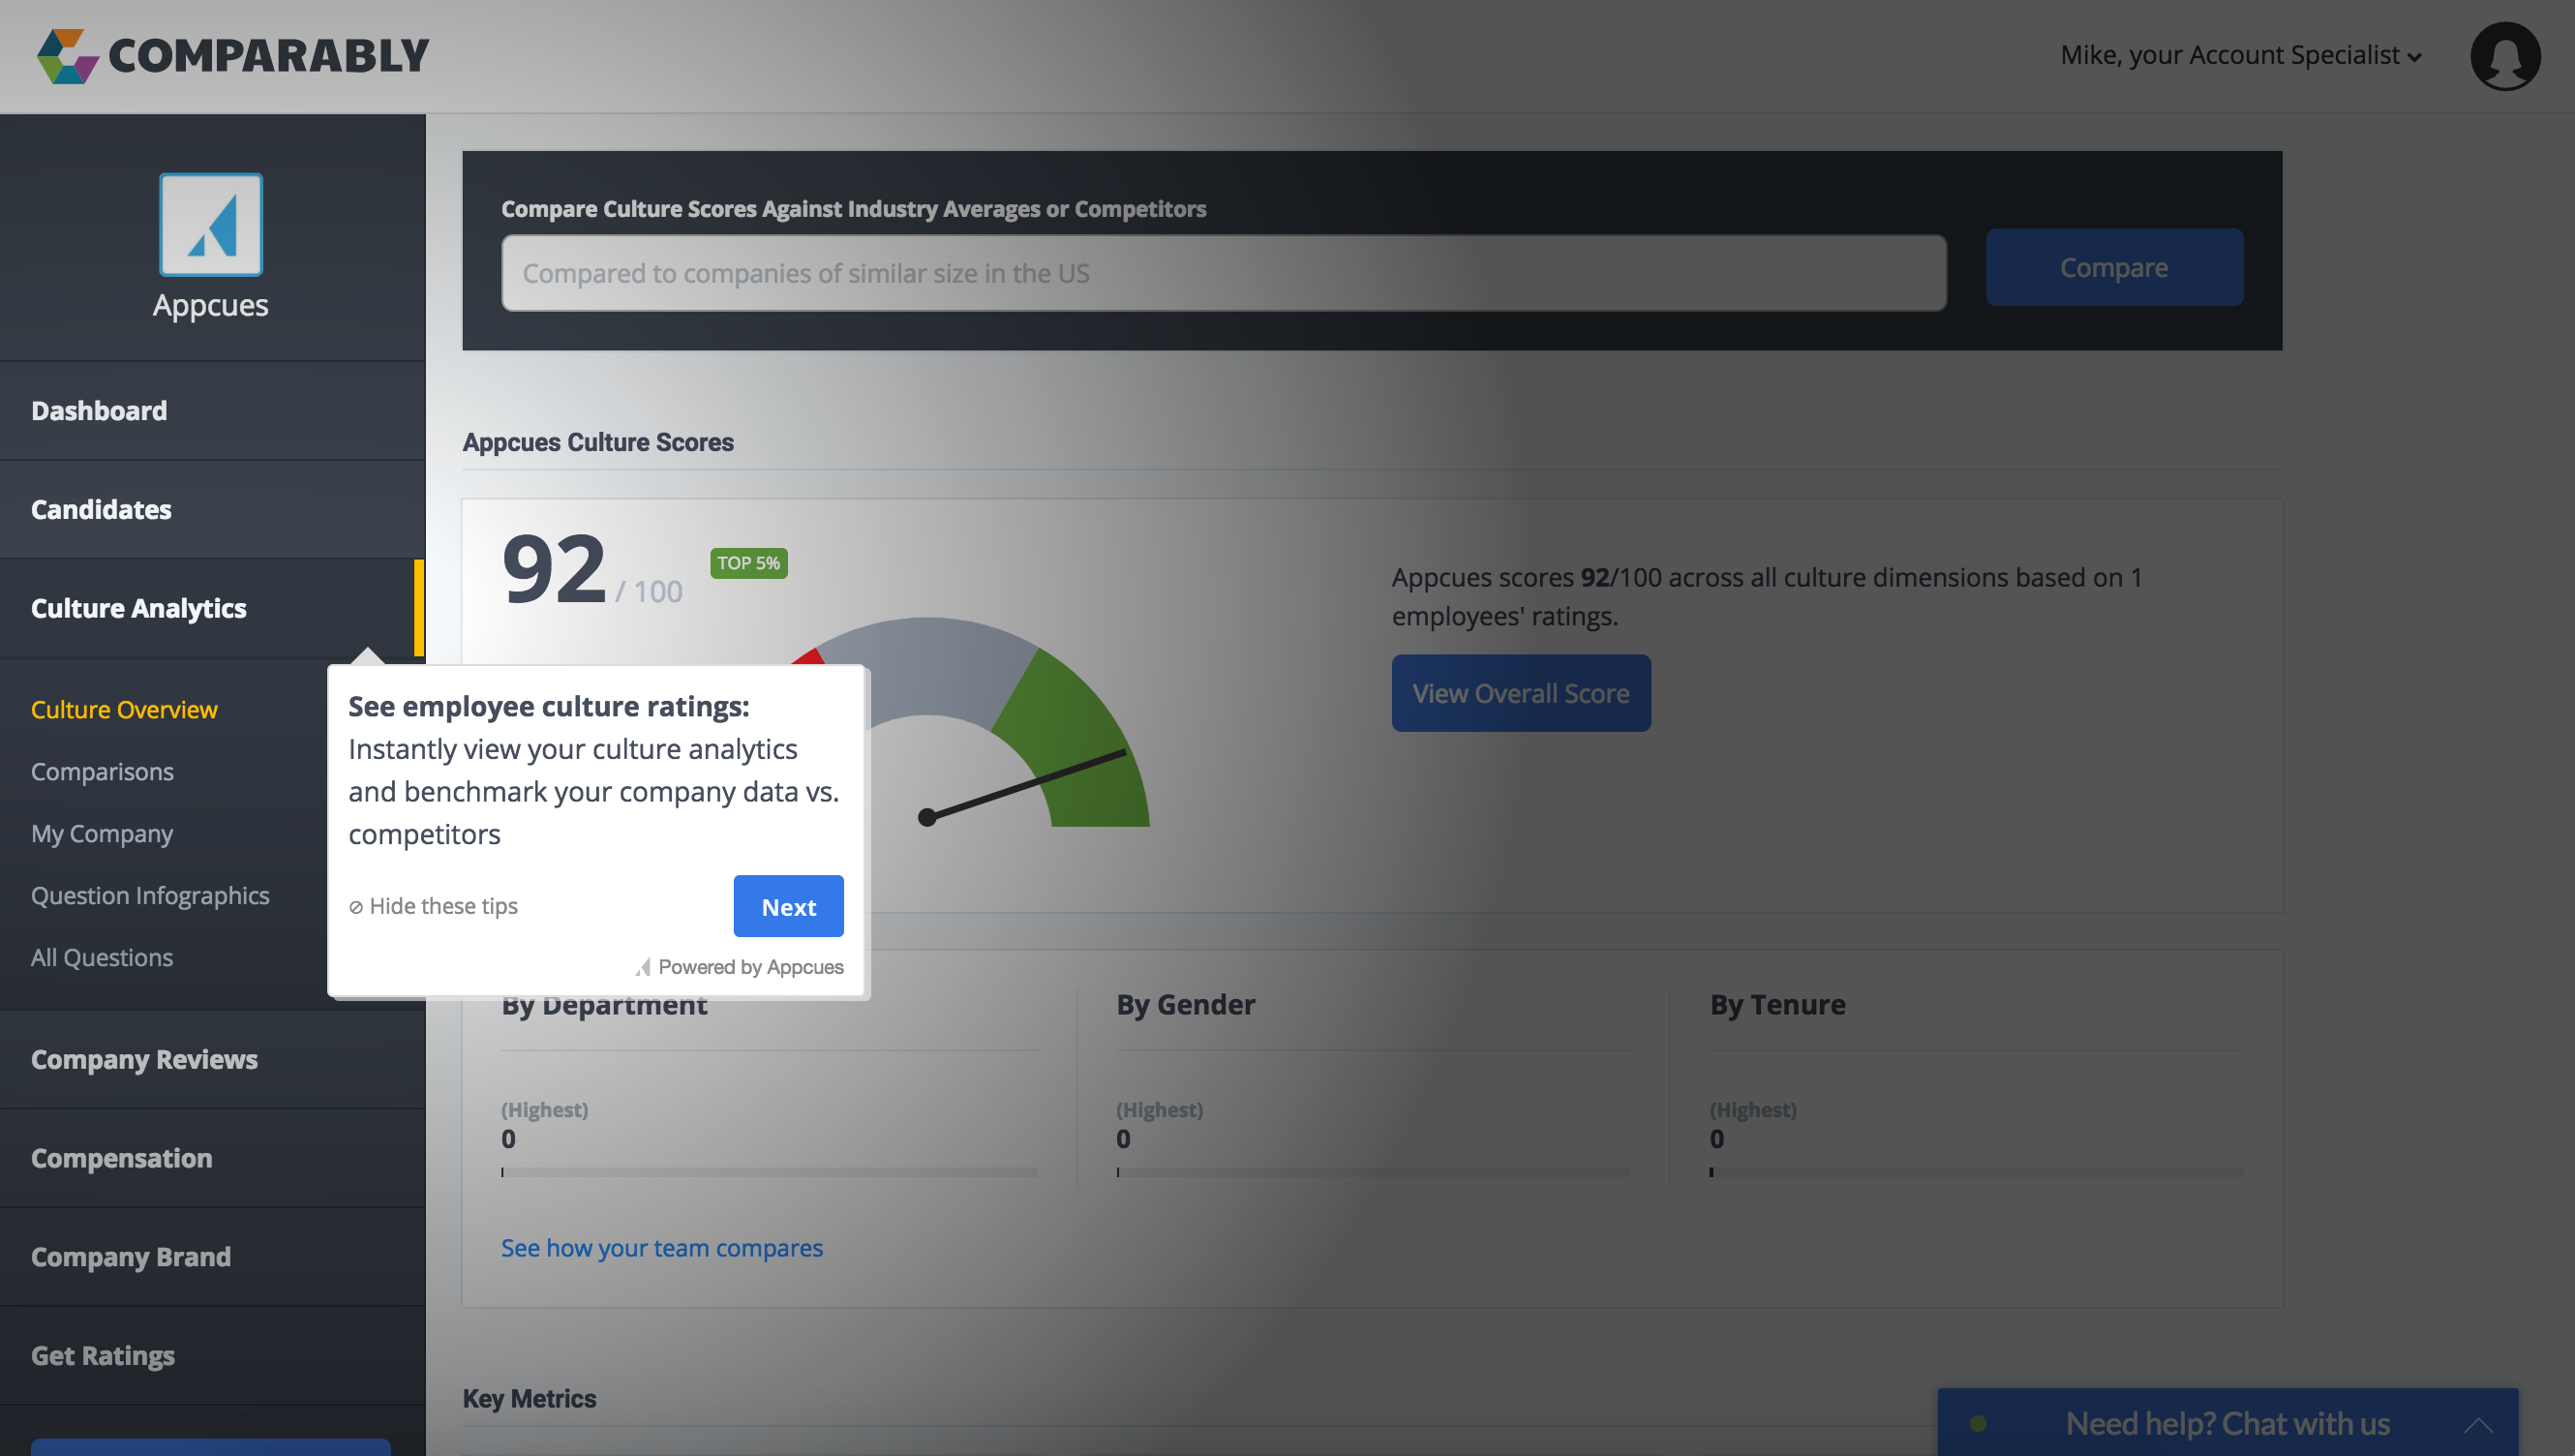Click the Appcues name under the logo
Screen dimensions: 2575x1456
[x=211, y=305]
